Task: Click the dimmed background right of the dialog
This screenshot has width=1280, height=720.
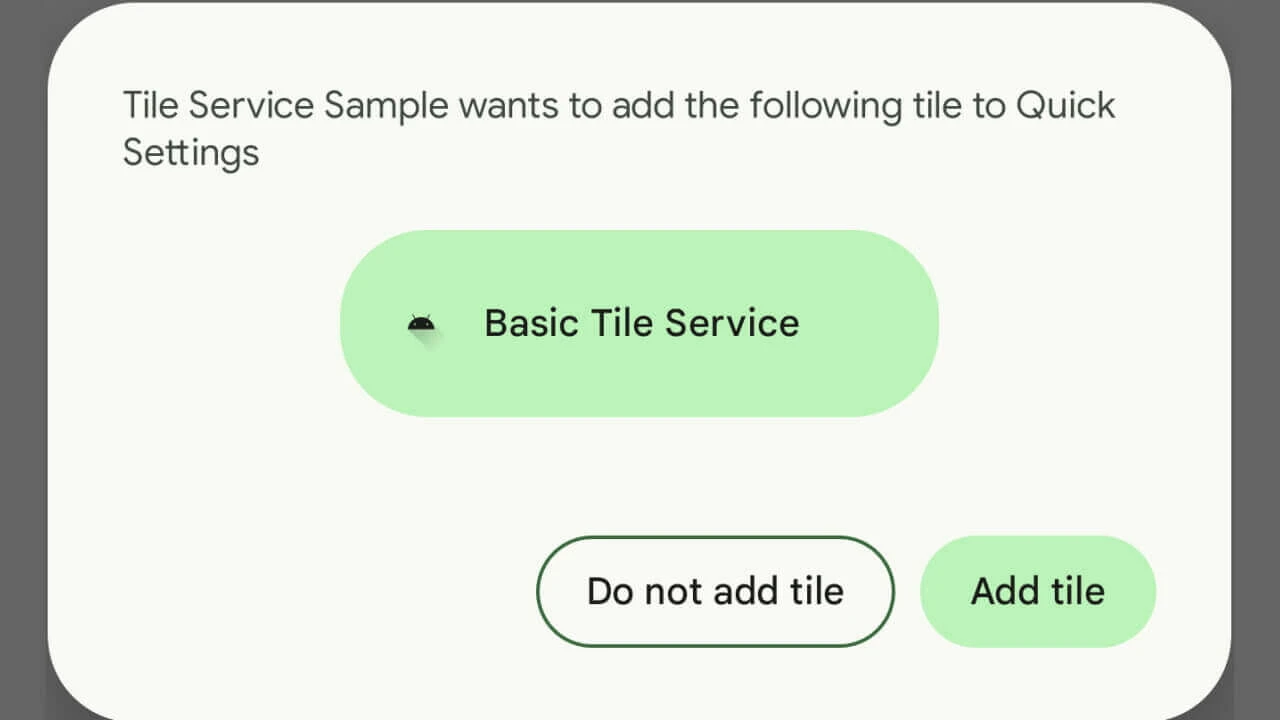Action: pyautogui.click(x=1256, y=360)
